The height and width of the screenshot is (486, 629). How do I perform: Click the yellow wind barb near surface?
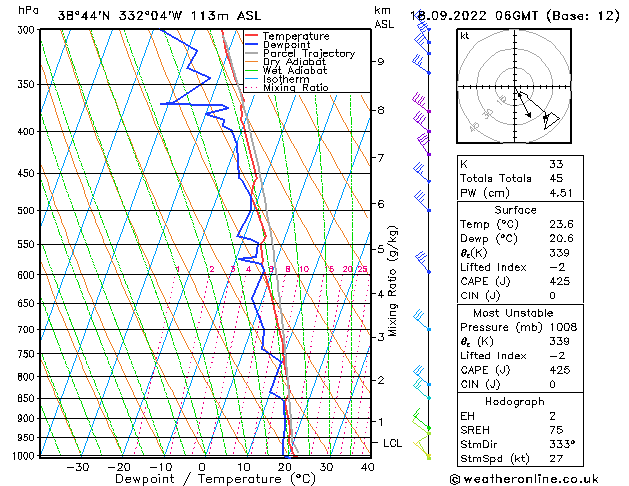tap(422, 448)
